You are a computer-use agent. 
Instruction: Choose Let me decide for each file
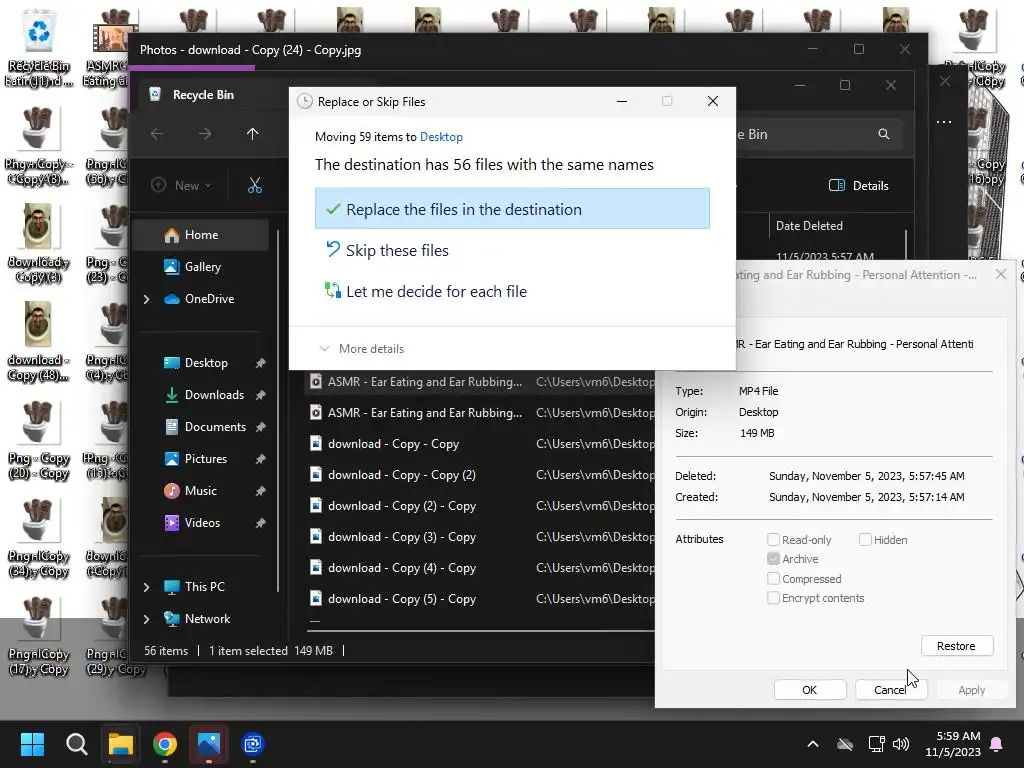[512, 291]
